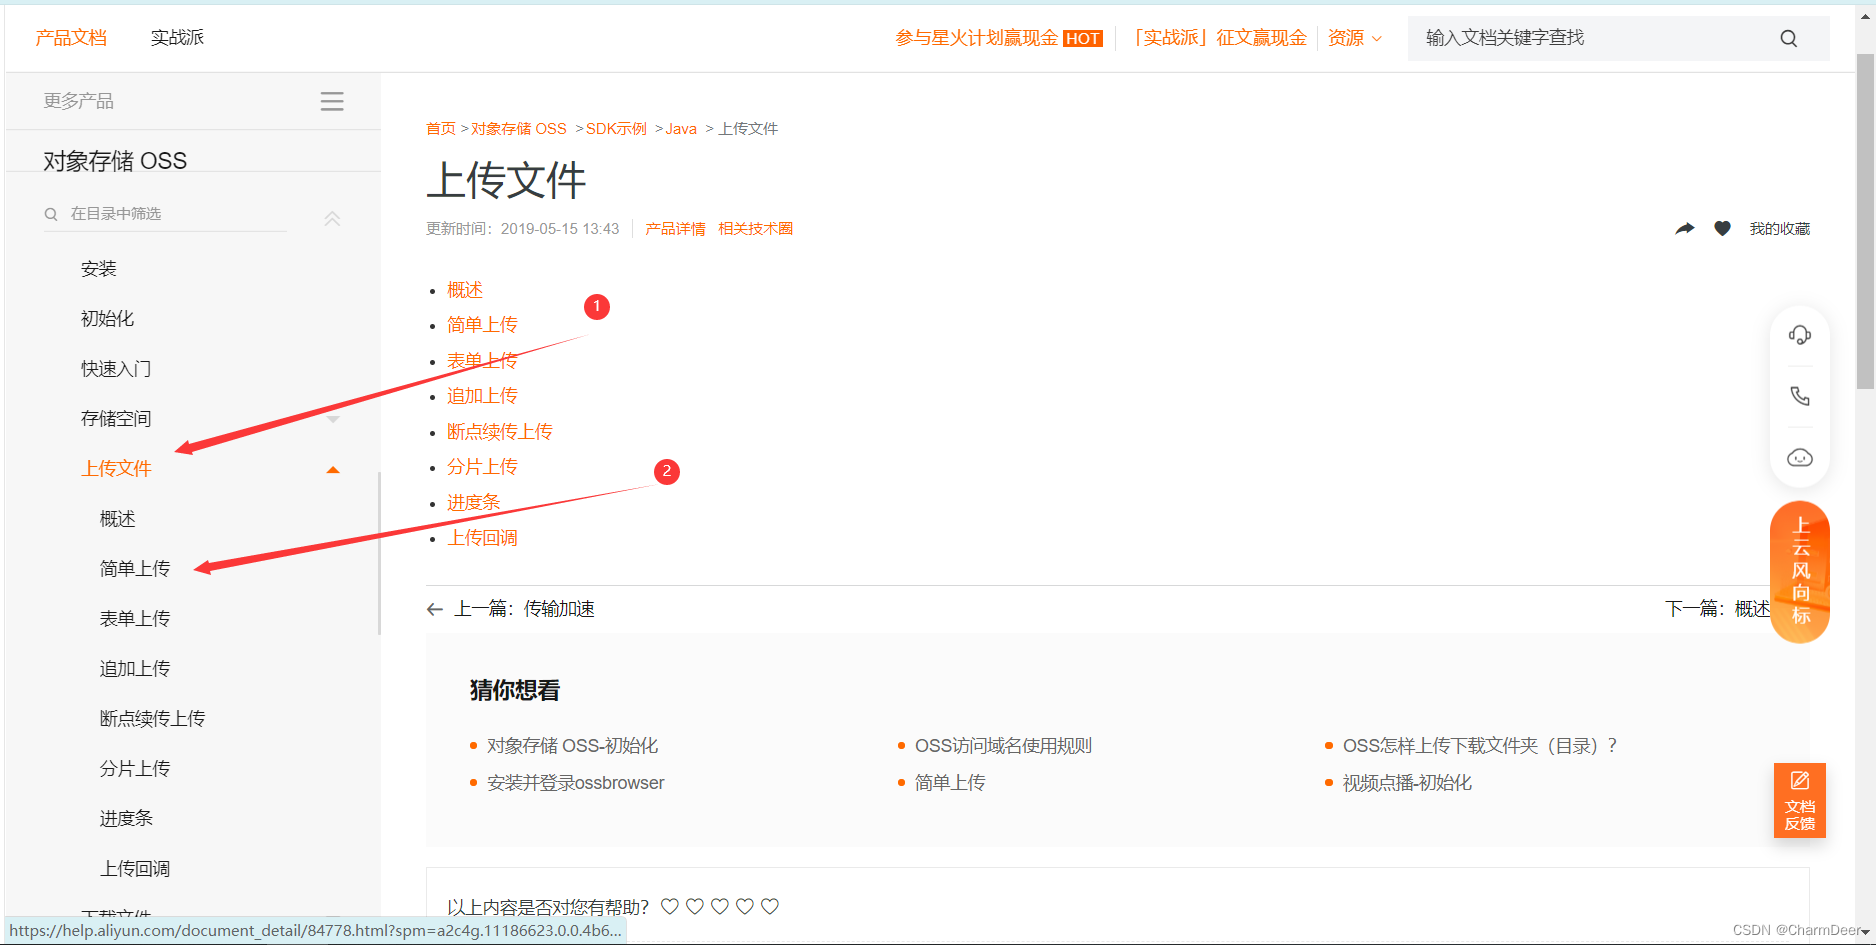Screen dimensions: 1876x945
Task: Select 概述 in the sidebar tree
Action: 118,519
